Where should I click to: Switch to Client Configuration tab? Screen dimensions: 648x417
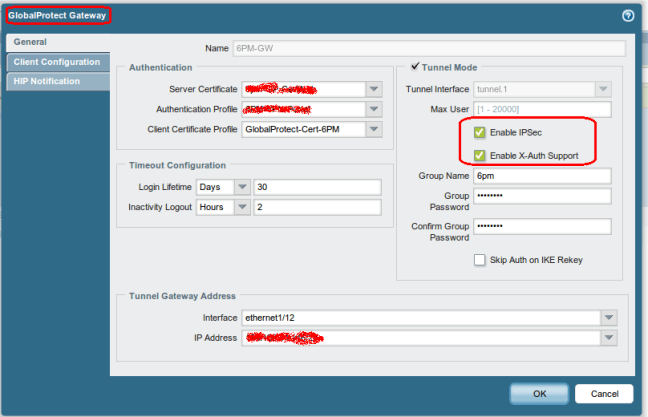pos(56,62)
